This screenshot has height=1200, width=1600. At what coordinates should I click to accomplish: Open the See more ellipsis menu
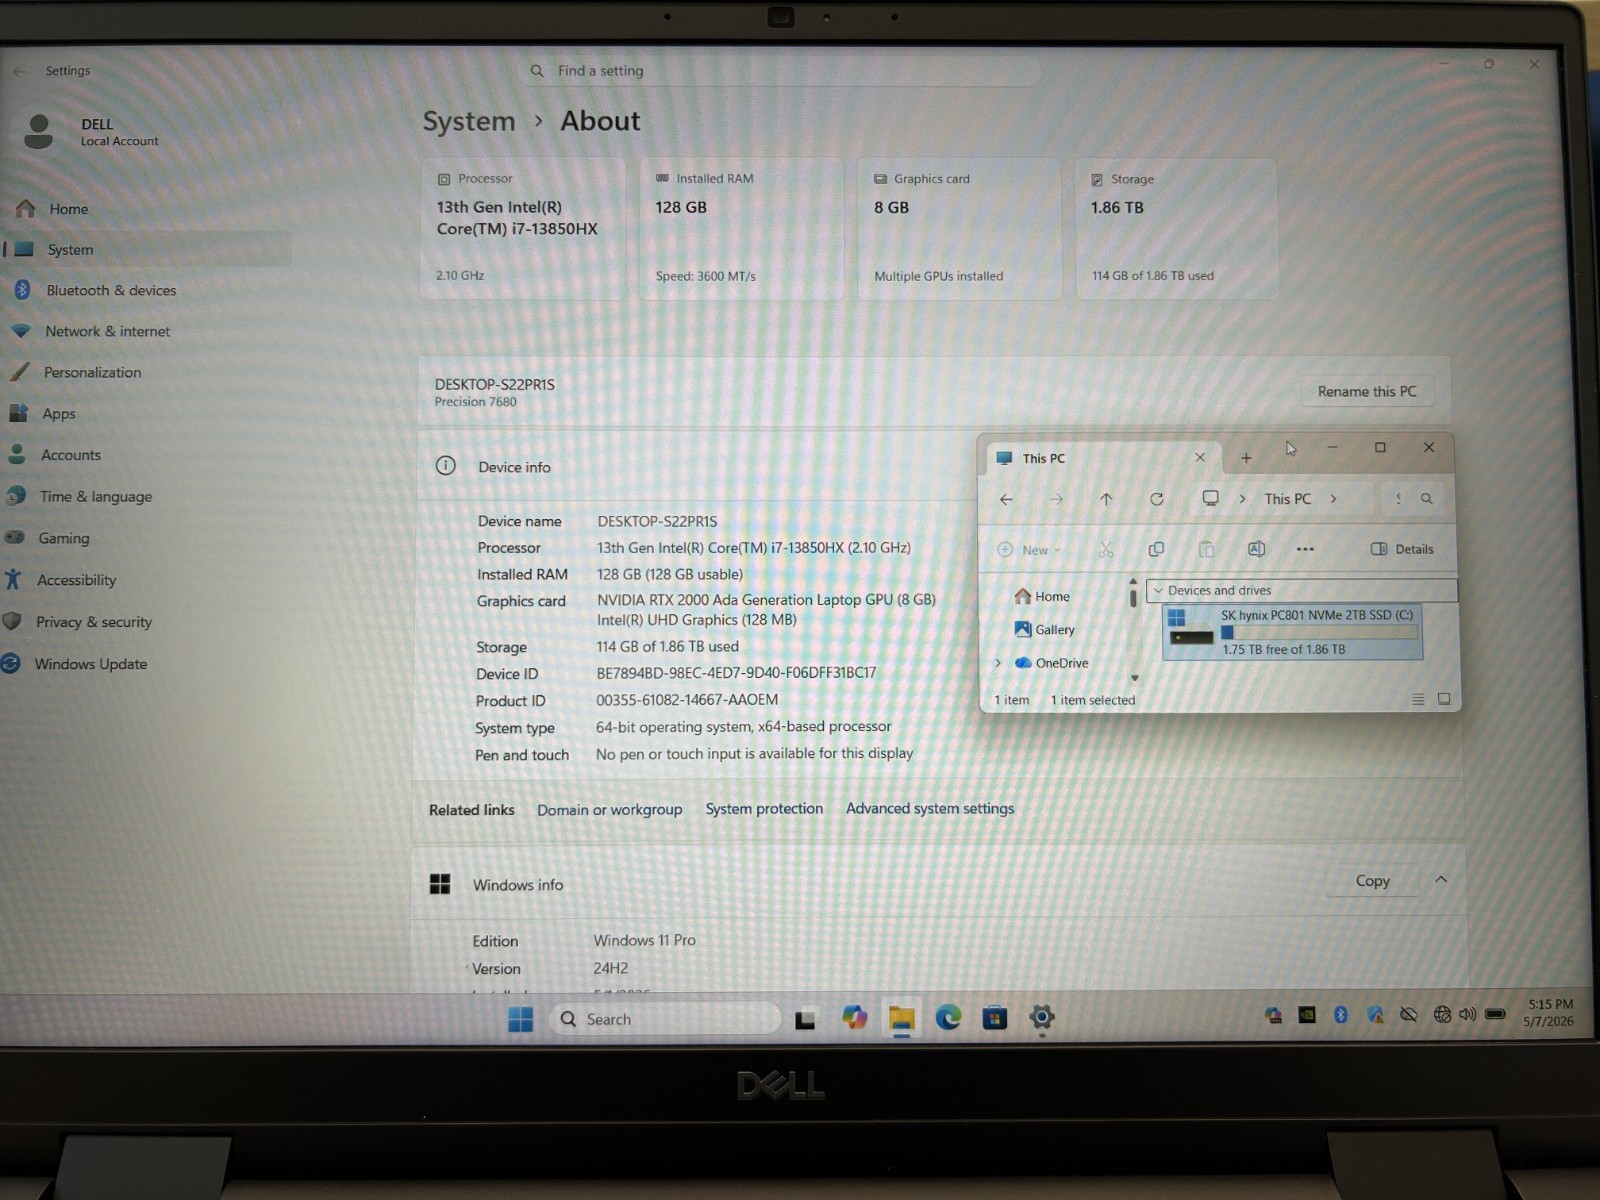point(1305,549)
